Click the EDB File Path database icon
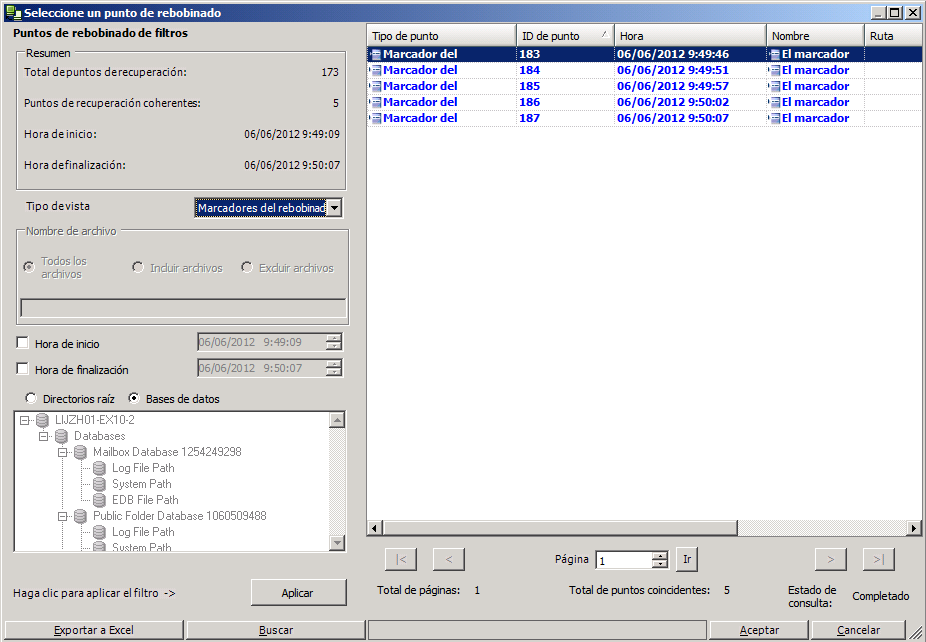This screenshot has height=642, width=926. click(x=99, y=500)
